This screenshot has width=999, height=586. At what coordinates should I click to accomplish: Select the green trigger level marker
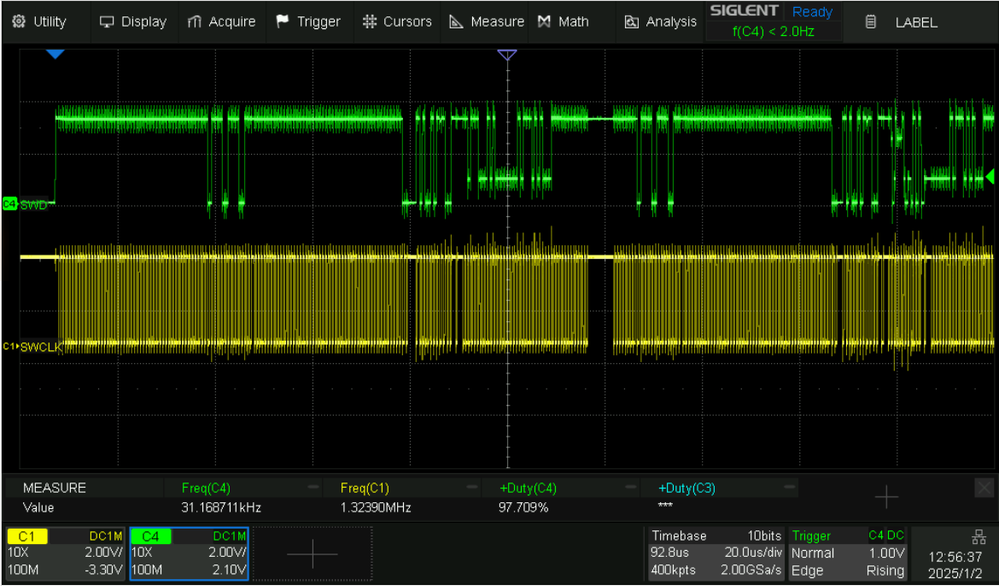(x=989, y=176)
